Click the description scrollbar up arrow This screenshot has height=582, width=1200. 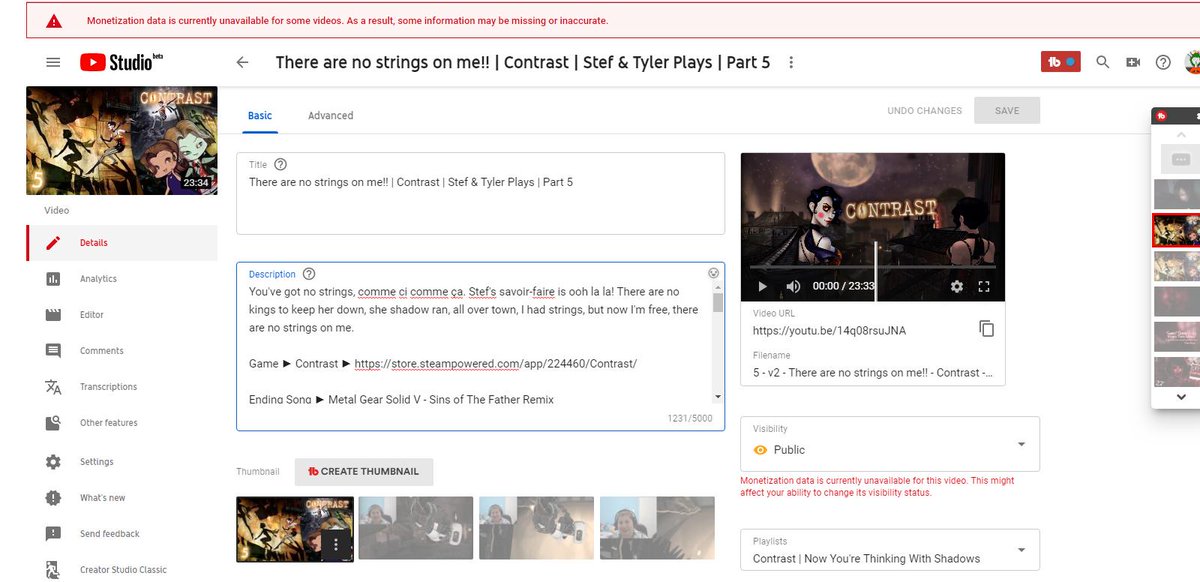pos(717,288)
